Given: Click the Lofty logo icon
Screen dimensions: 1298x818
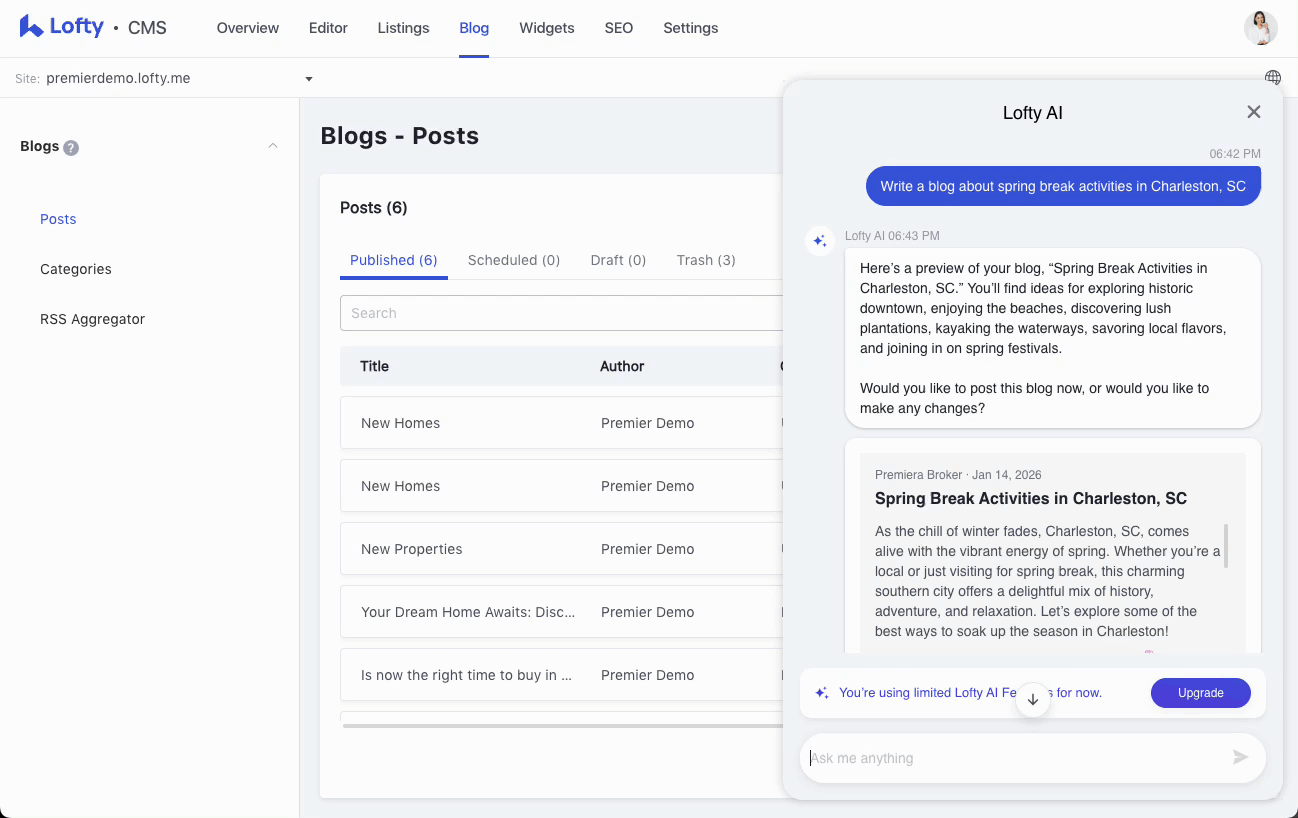Looking at the screenshot, I should click(31, 27).
